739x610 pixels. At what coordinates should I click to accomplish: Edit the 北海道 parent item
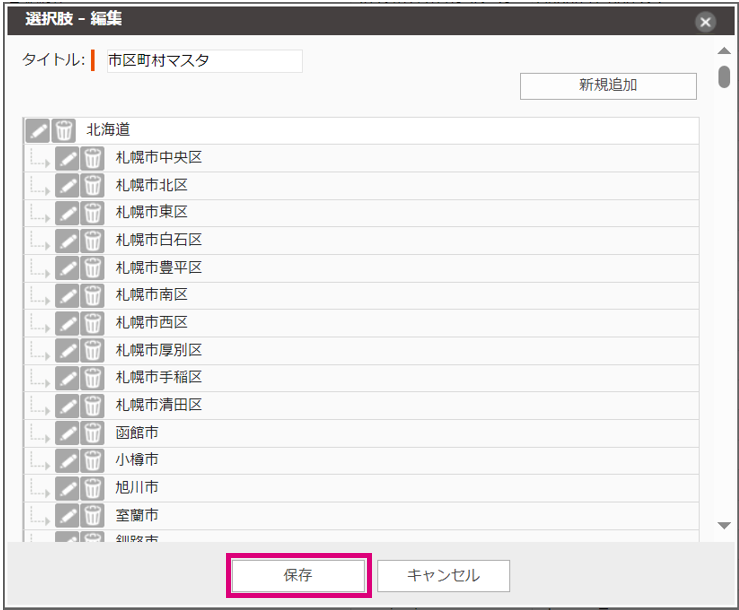point(38,131)
